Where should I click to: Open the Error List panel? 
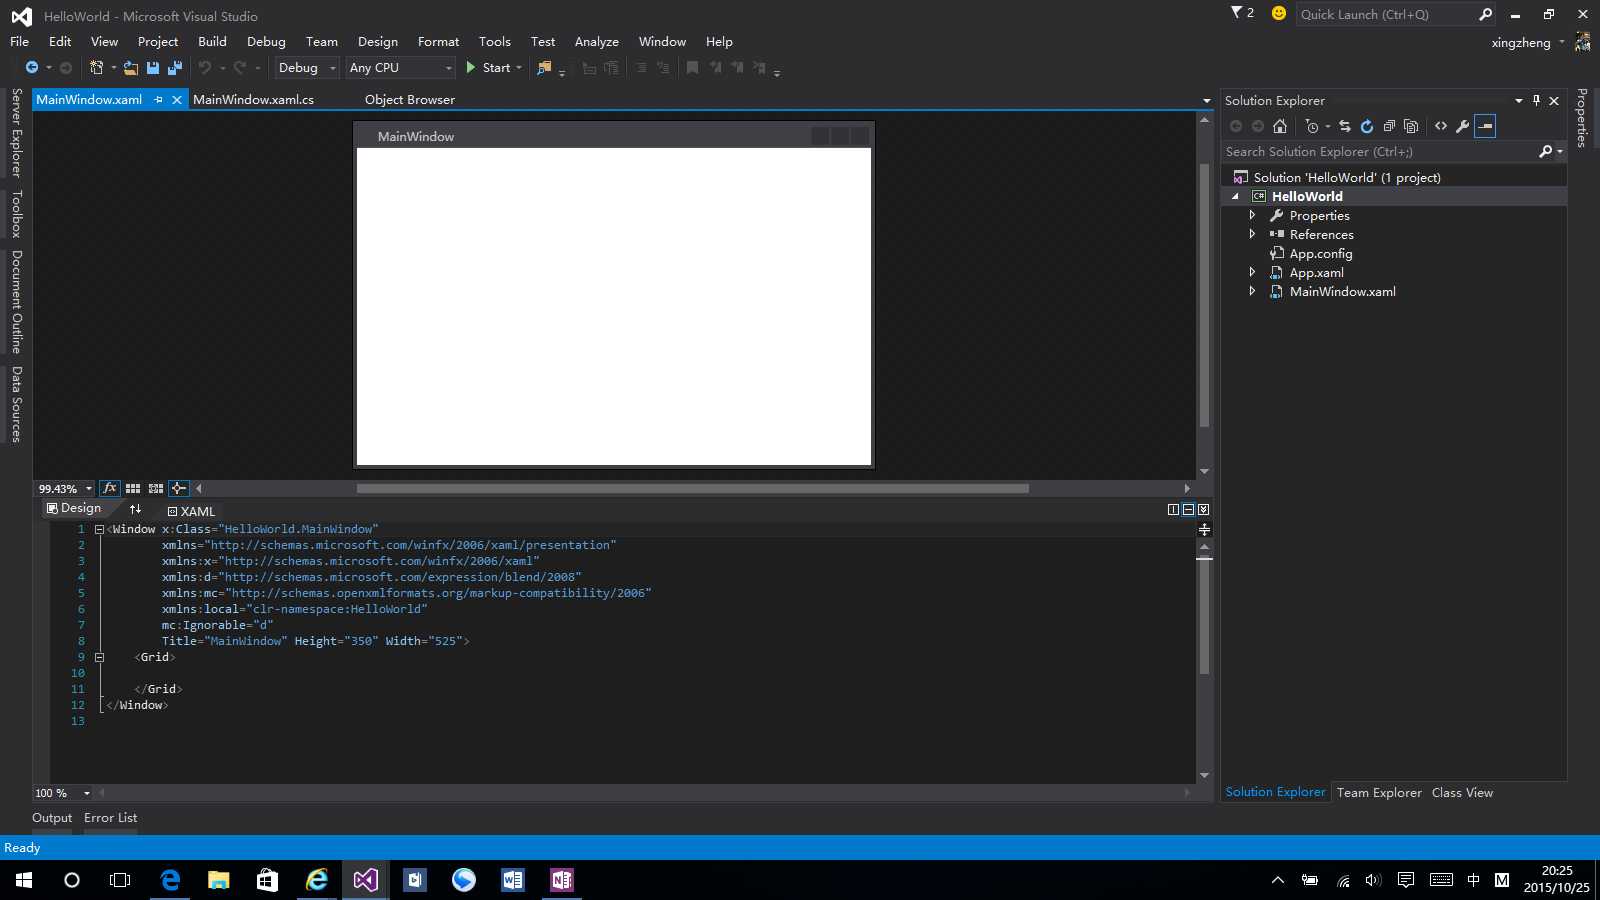[x=110, y=817]
